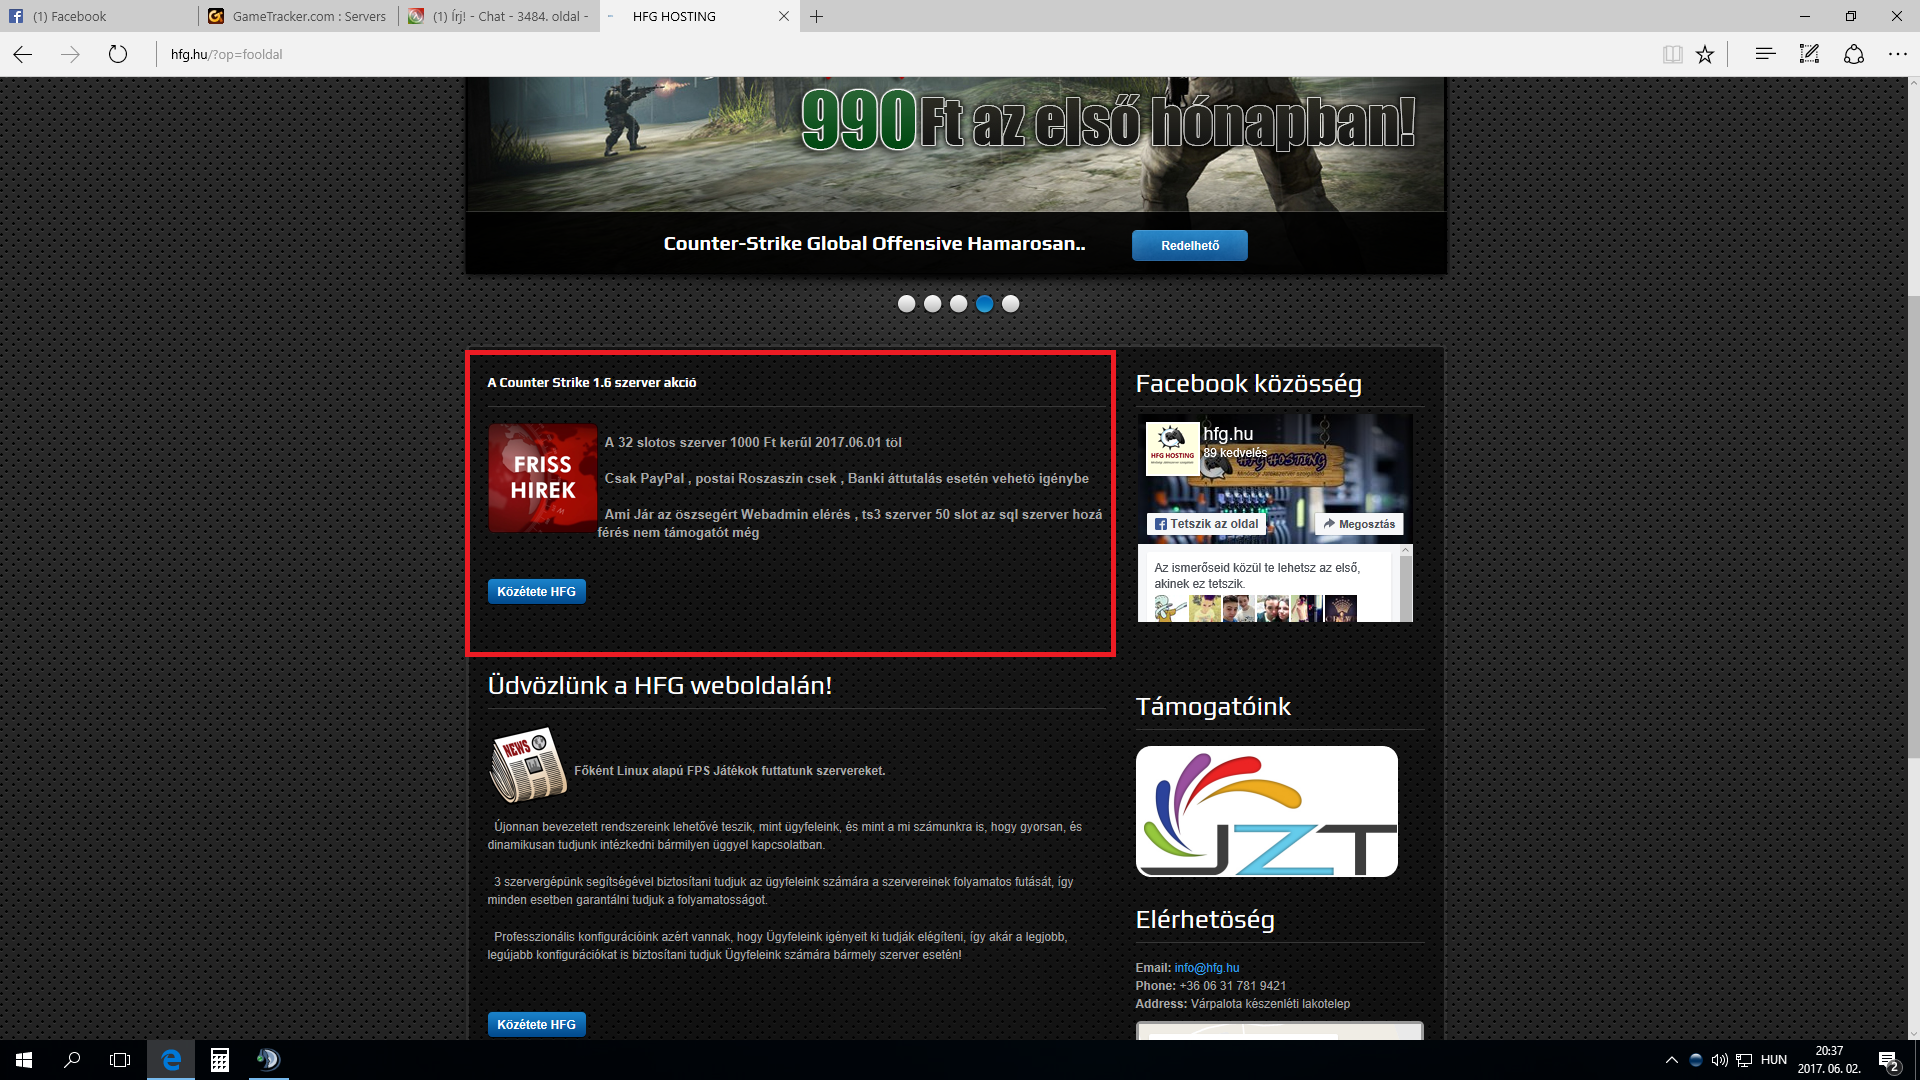This screenshot has width=1920, height=1080.
Task: Select third slider dot
Action: point(958,304)
